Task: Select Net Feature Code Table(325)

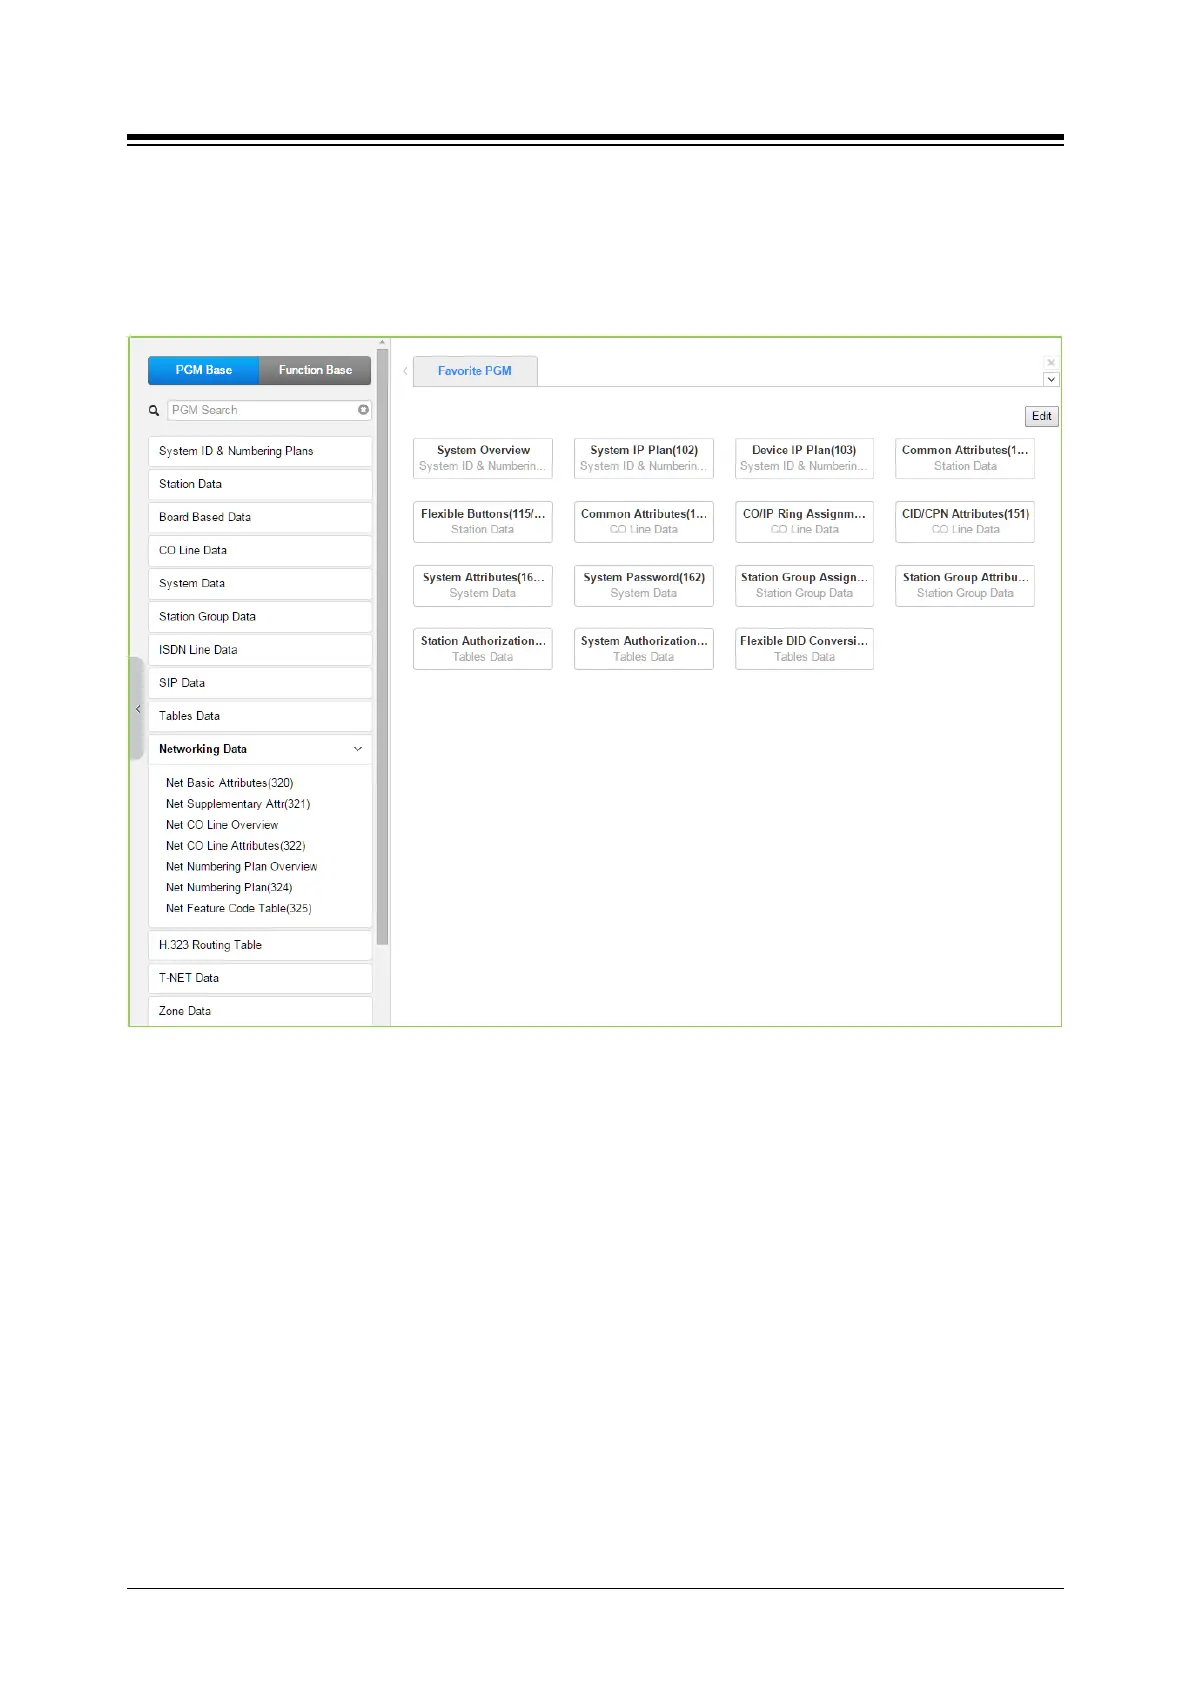Action: (239, 909)
